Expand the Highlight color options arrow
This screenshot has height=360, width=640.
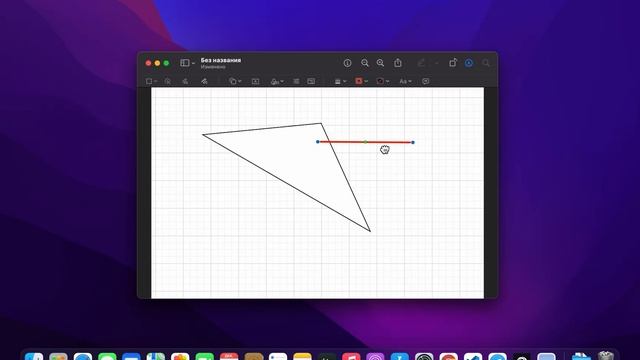[x=436, y=63]
